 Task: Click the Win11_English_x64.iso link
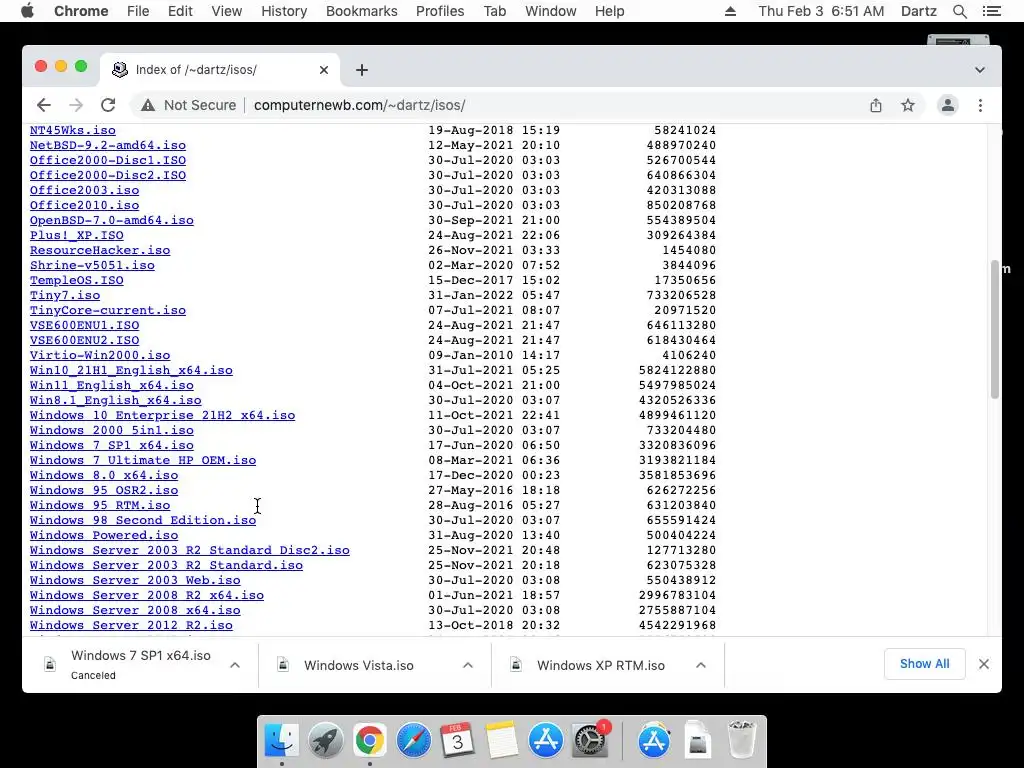click(x=112, y=385)
